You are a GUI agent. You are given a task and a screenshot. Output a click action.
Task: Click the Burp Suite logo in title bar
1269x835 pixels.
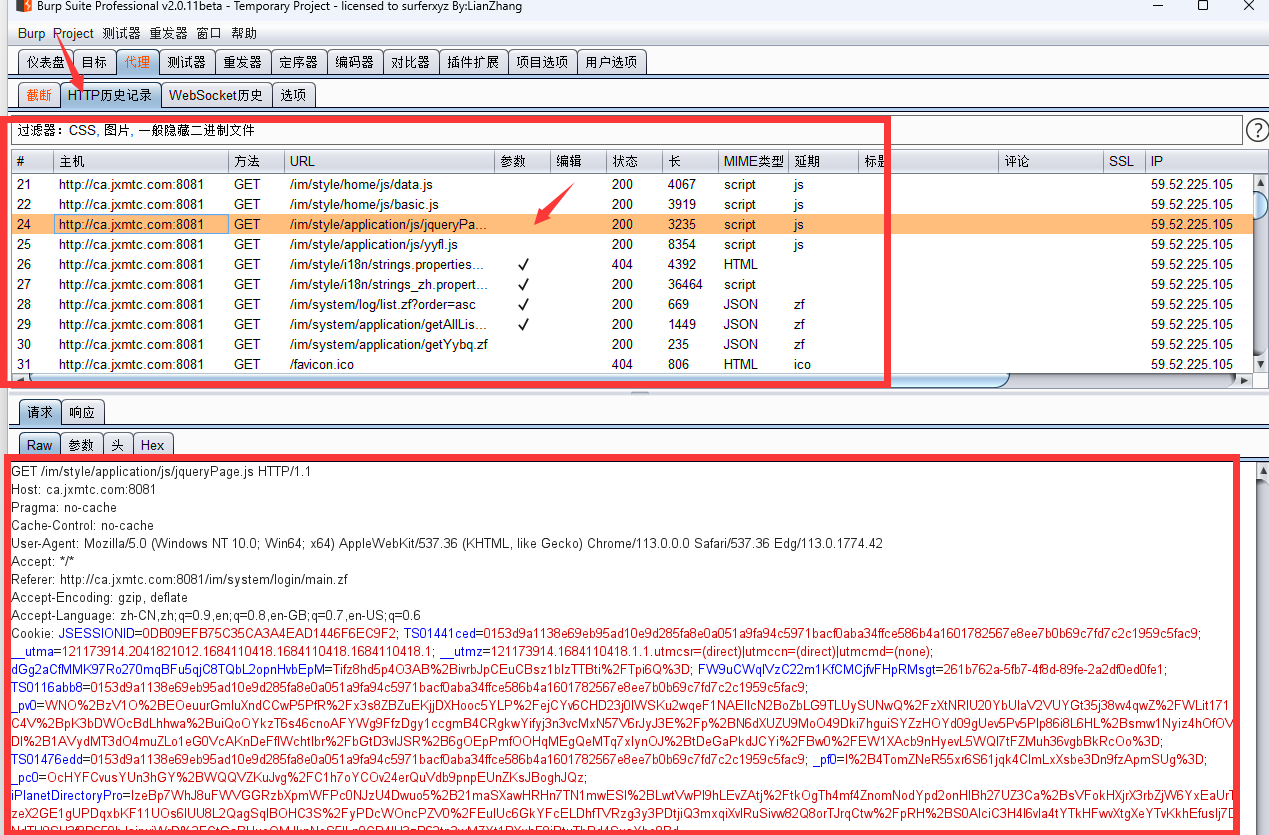point(23,7)
